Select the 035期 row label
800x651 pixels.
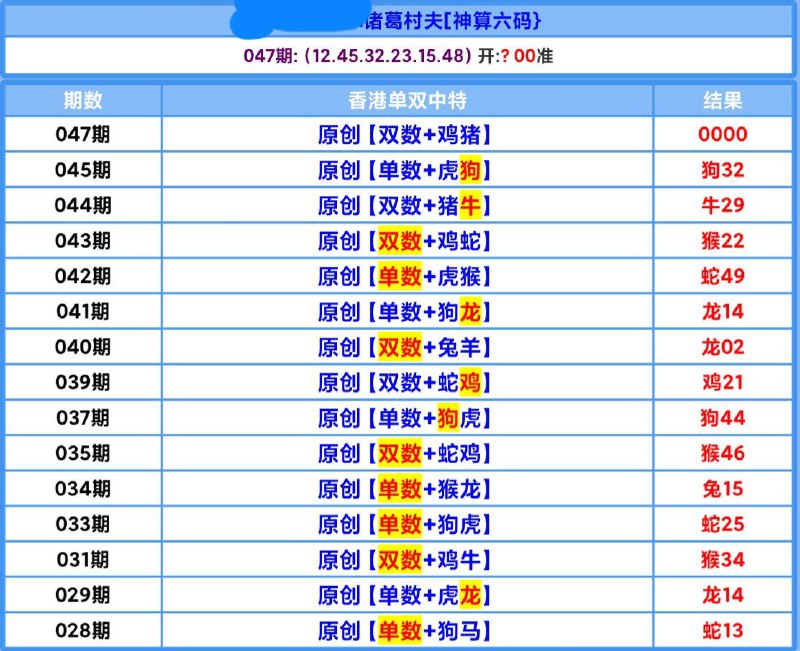[83, 453]
